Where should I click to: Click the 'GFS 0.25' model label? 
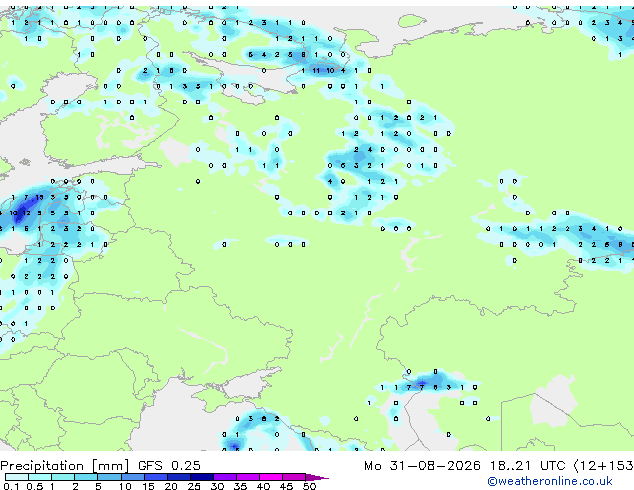click(x=169, y=466)
